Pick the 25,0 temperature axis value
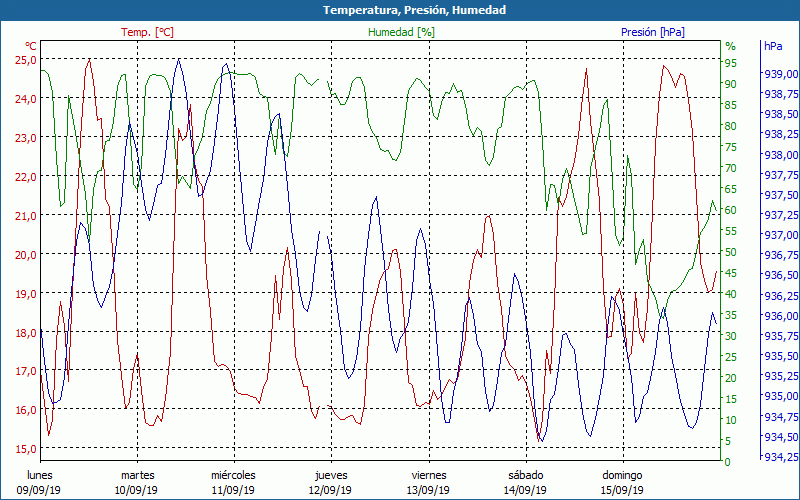This screenshot has height=500, width=800. (27, 60)
